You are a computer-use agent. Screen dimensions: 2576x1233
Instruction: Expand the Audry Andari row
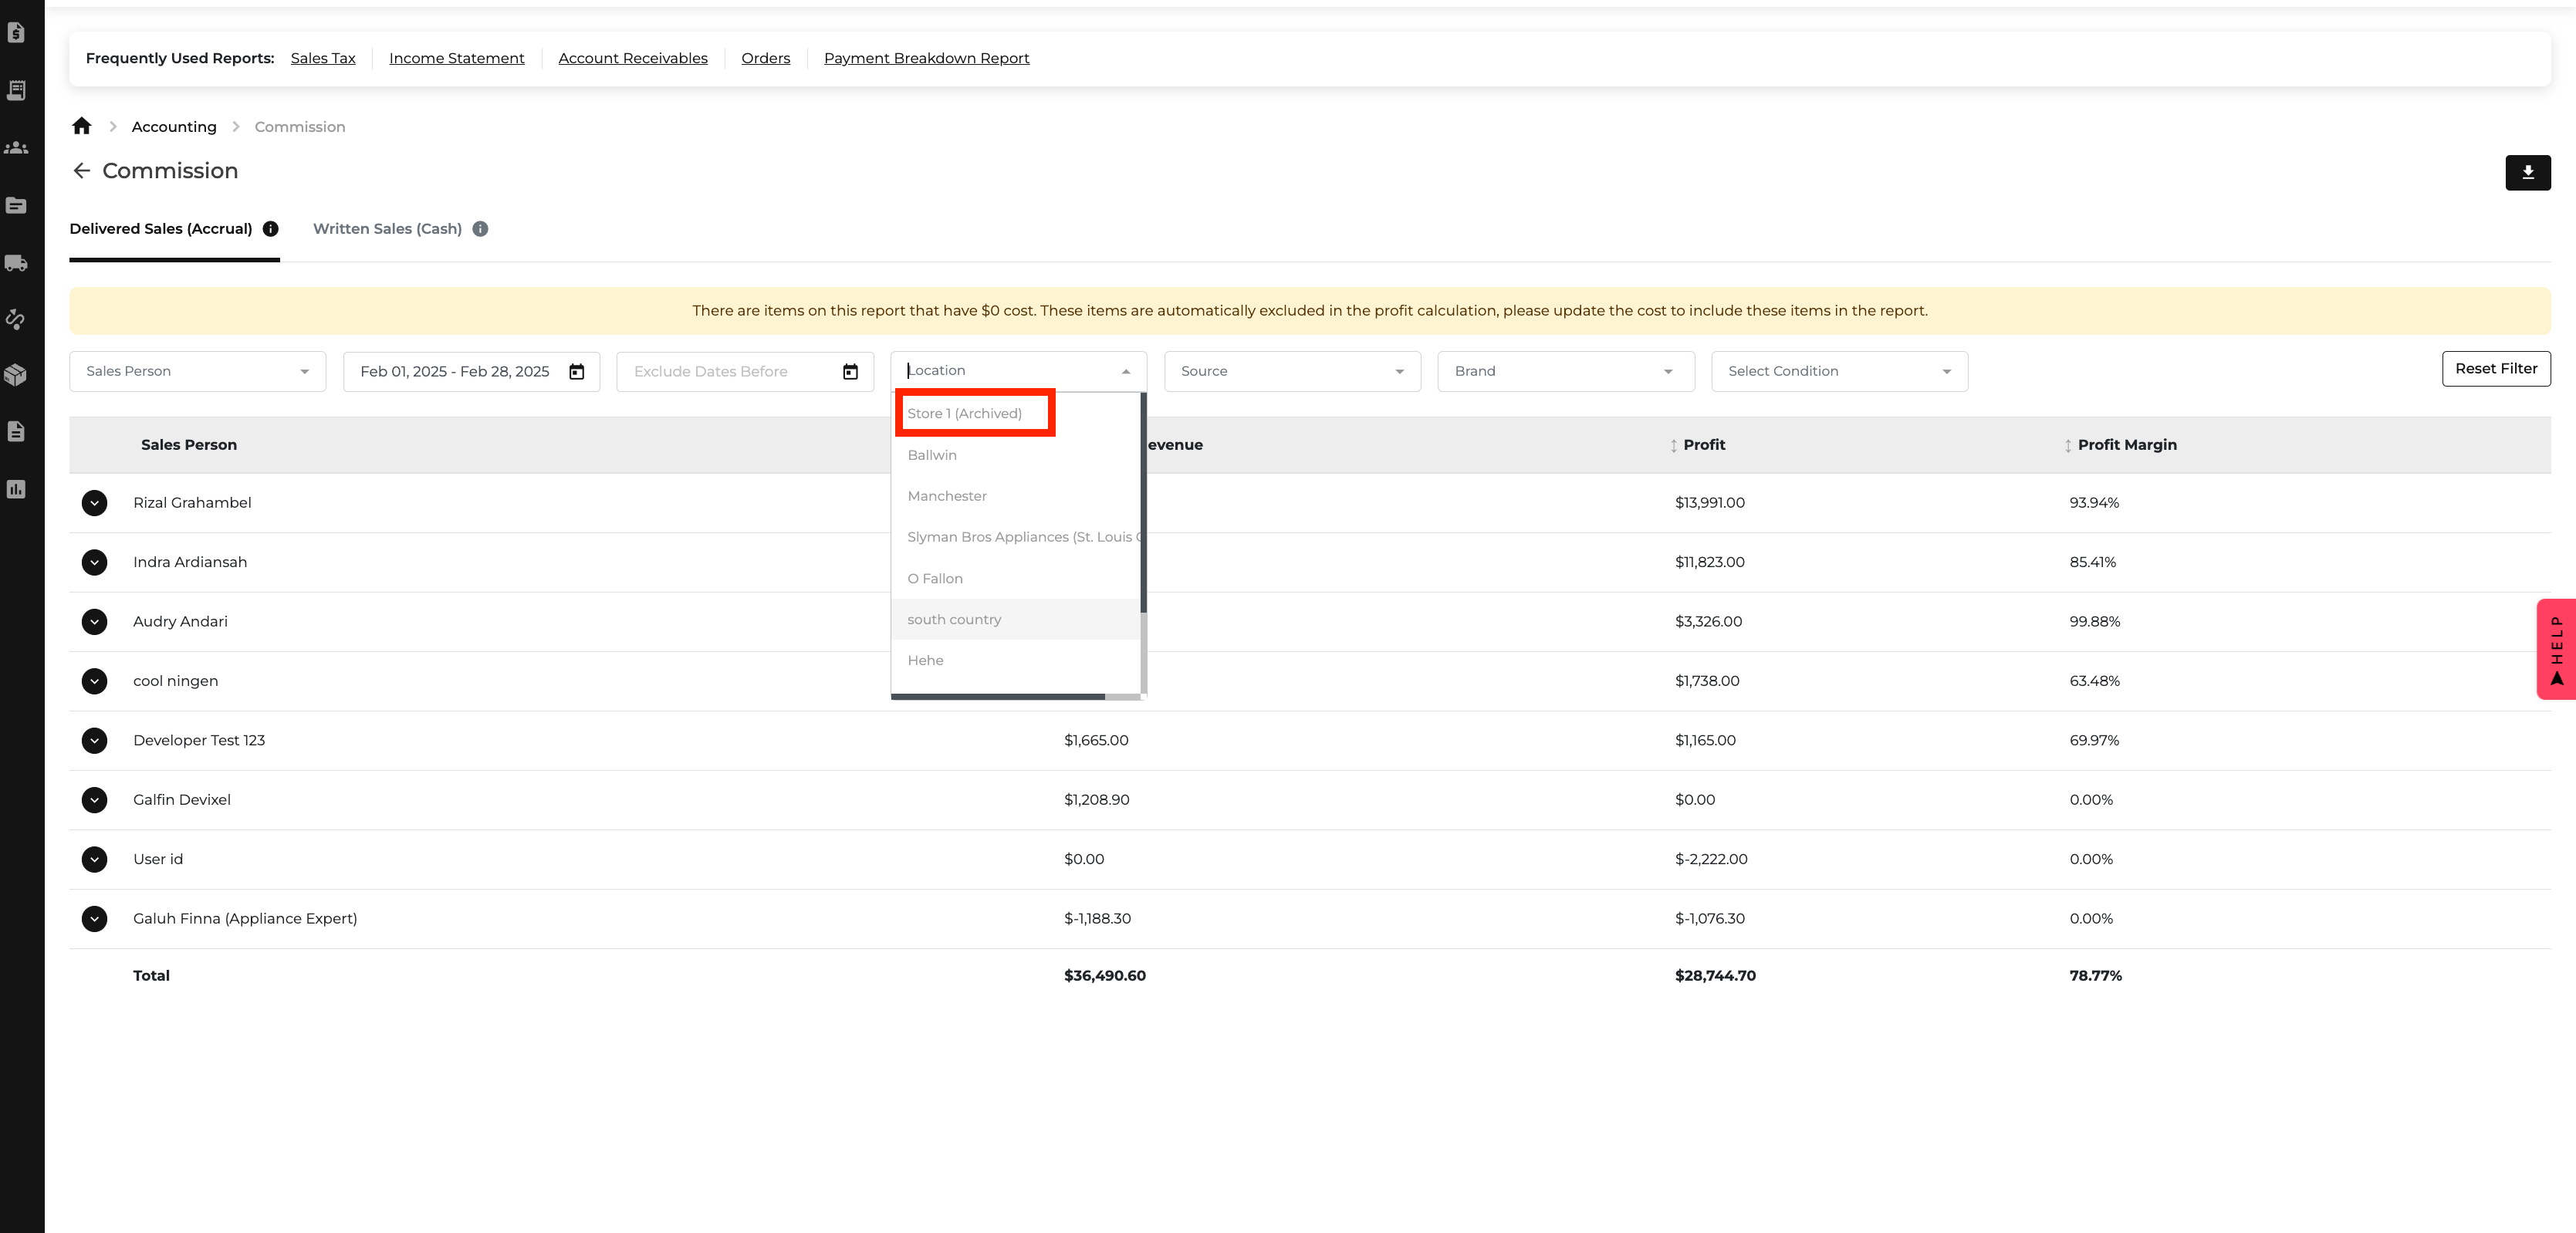[94, 622]
